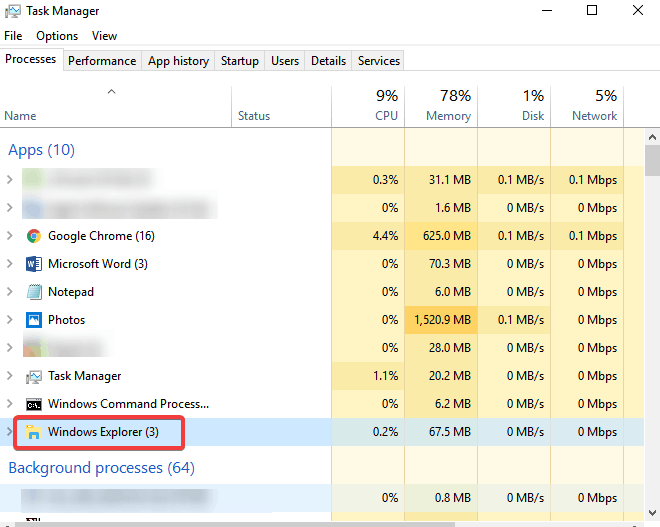
Task: Click the scroll up arrow of process list
Action: (652, 137)
